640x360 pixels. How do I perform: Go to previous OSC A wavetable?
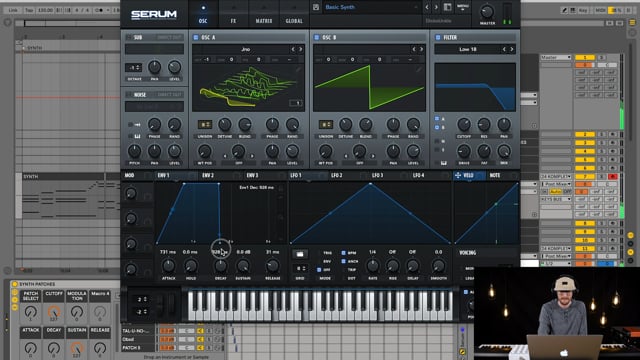(293, 49)
